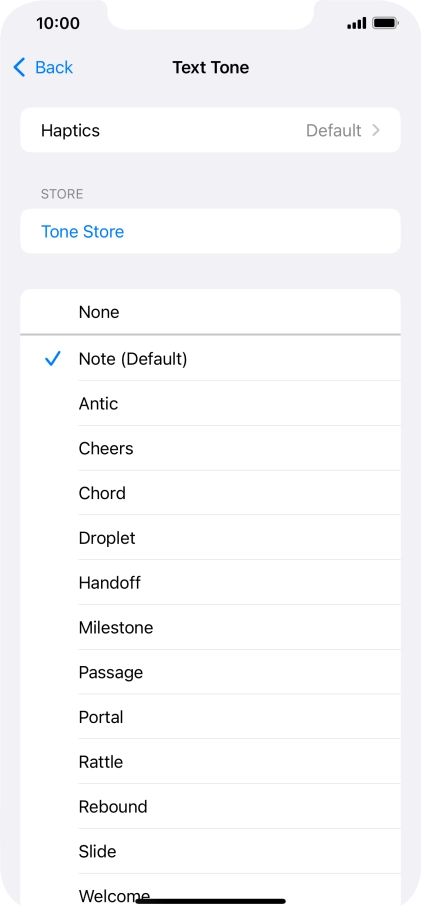This screenshot has width=421, height=912.
Task: Select the Handoff tone
Action: 210,583
